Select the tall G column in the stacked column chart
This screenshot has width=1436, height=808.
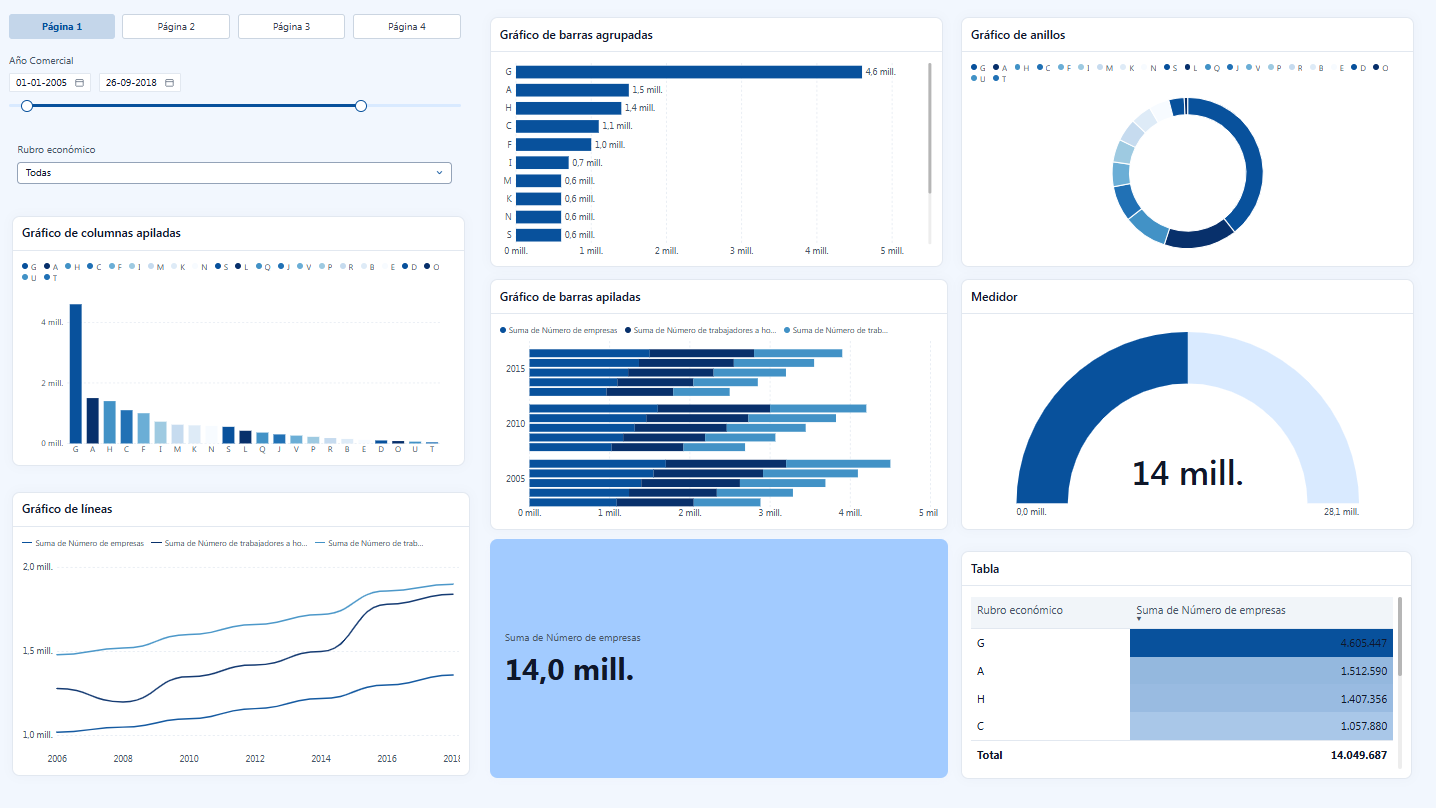[x=75, y=373]
